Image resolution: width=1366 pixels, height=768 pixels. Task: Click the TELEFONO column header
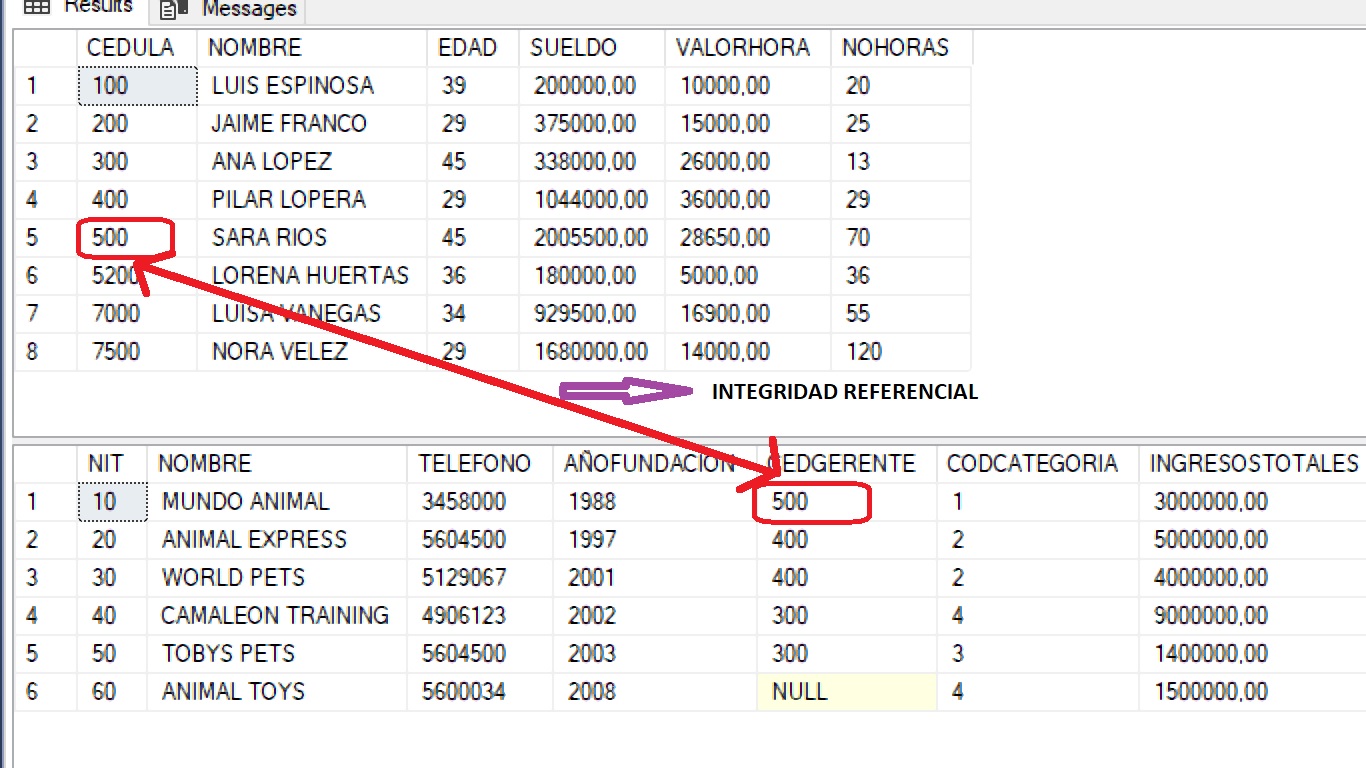480,463
